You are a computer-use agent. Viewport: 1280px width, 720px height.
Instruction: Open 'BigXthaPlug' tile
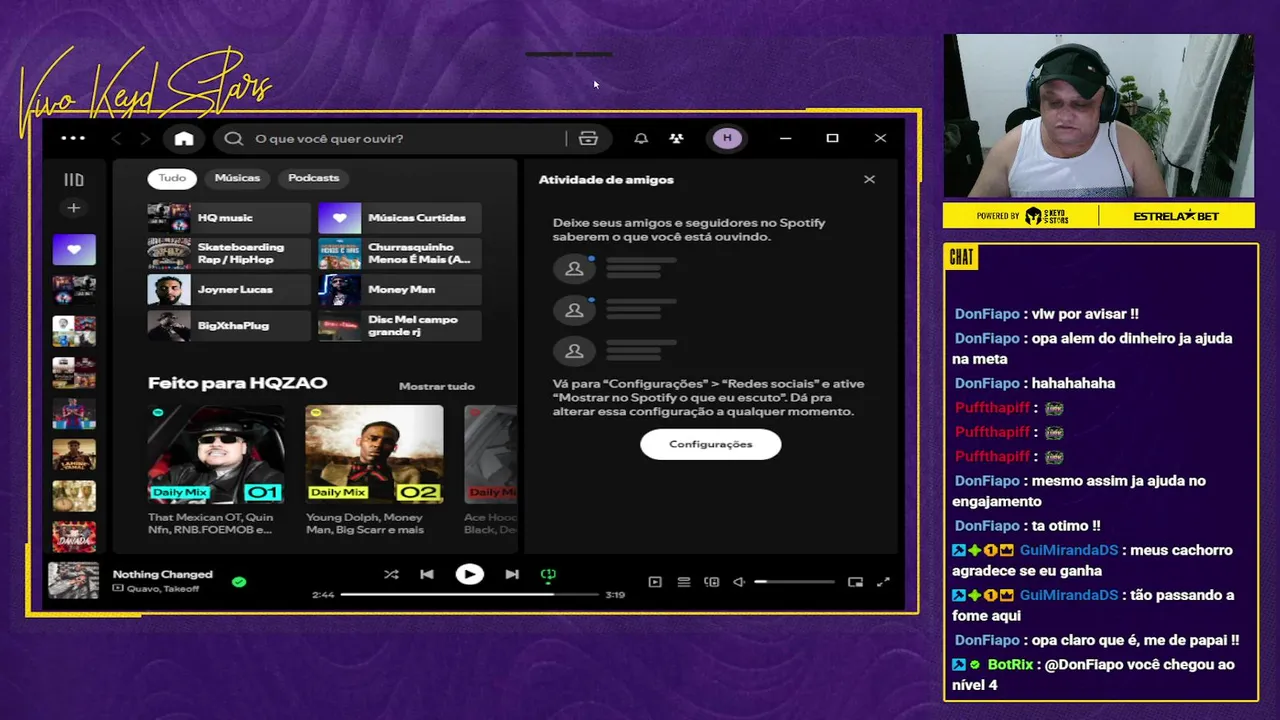tap(229, 326)
